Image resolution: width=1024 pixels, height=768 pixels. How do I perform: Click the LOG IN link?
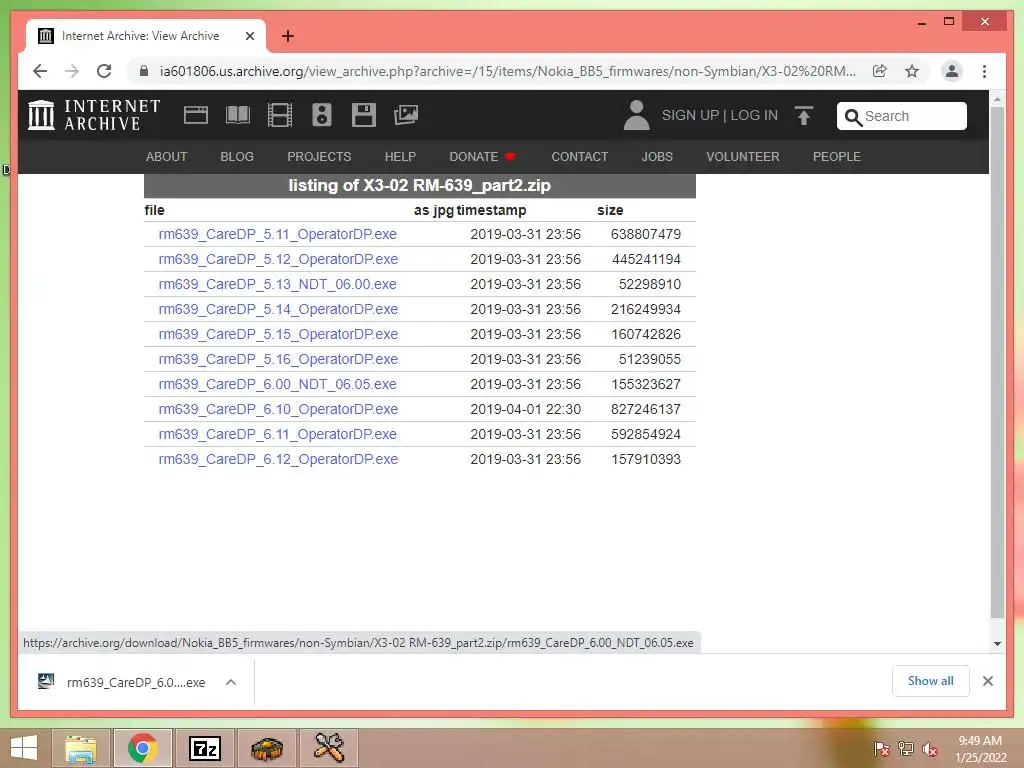coord(754,116)
